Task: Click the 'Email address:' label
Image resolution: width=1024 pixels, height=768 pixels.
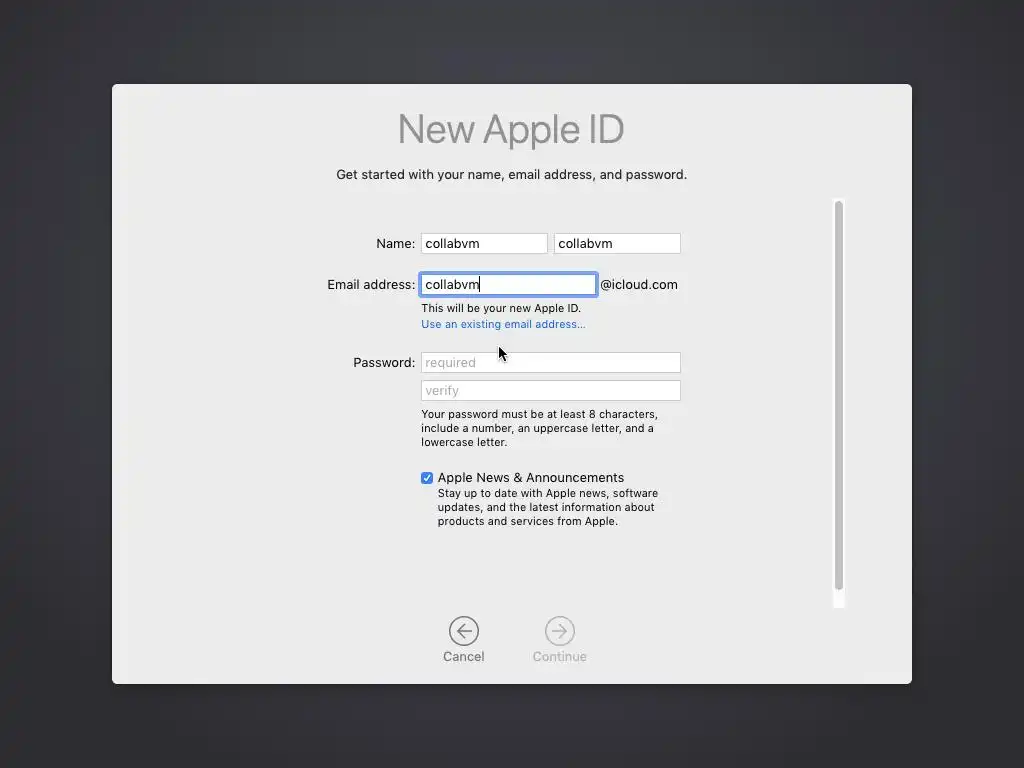Action: coord(371,285)
